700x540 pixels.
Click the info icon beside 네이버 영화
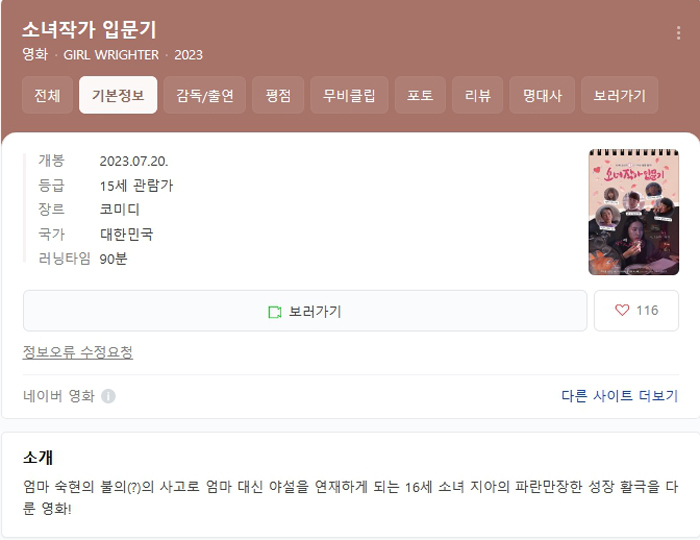click(x=108, y=396)
